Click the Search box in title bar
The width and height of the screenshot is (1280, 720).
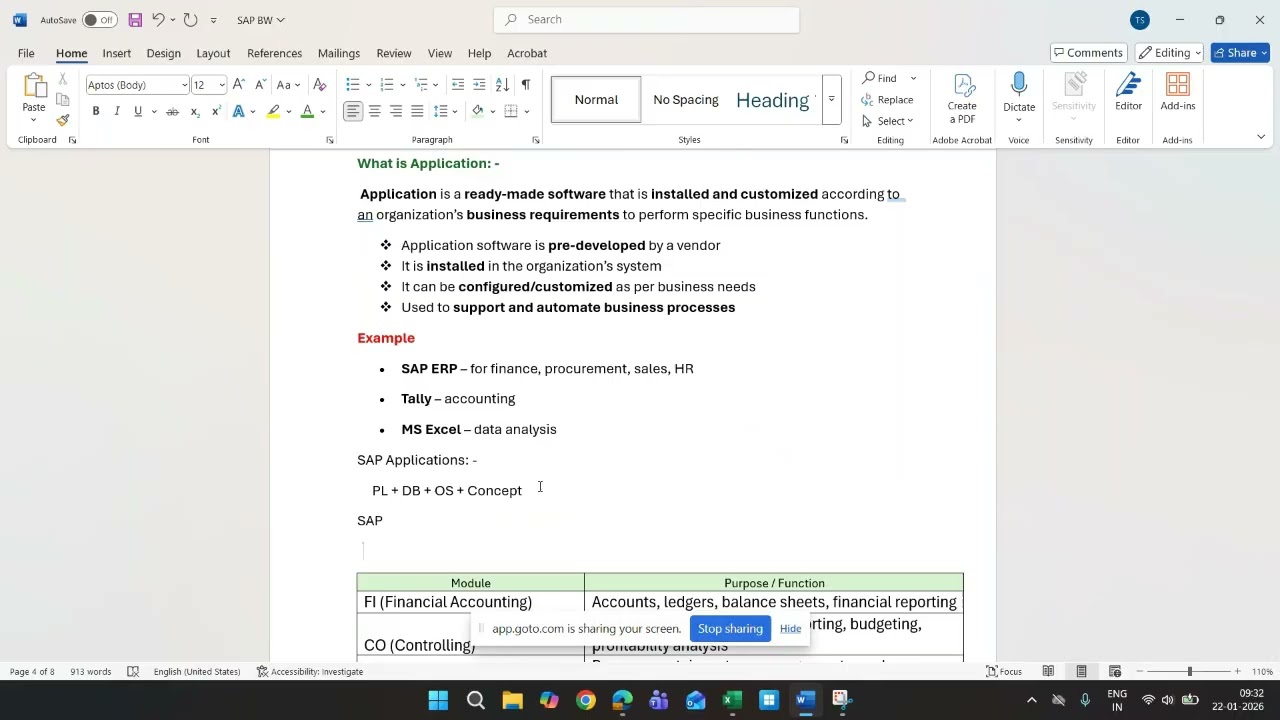coord(647,19)
